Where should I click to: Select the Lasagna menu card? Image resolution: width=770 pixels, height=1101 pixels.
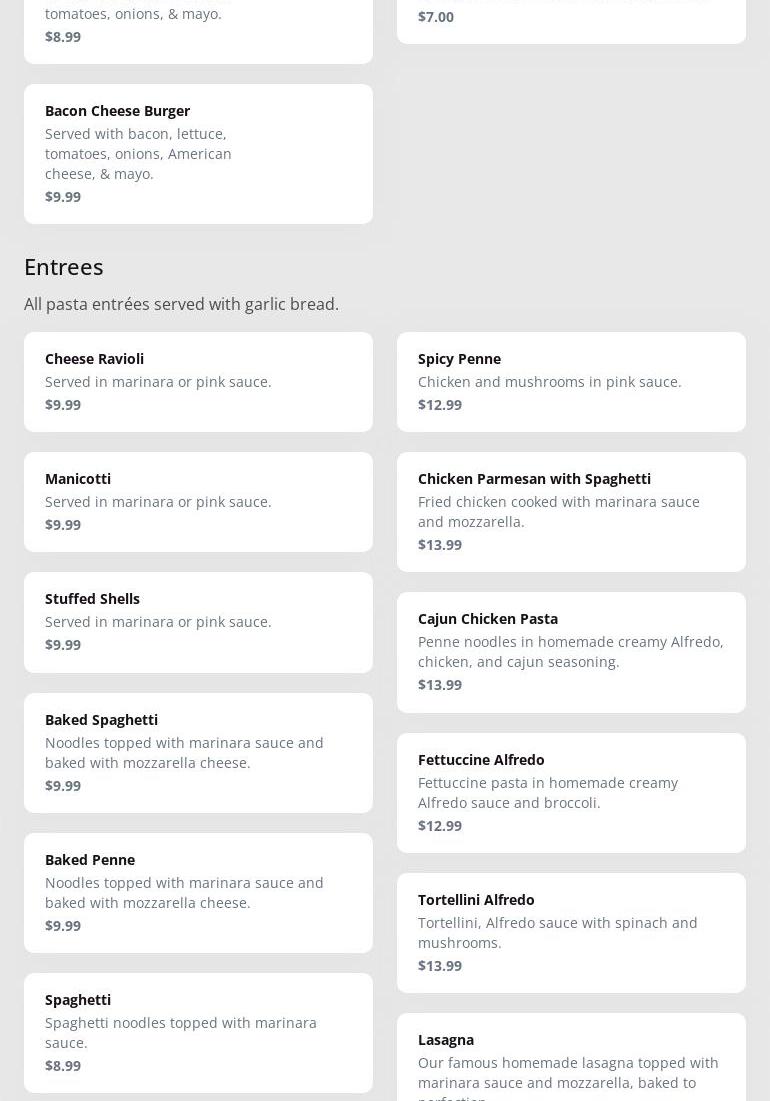(571, 1057)
